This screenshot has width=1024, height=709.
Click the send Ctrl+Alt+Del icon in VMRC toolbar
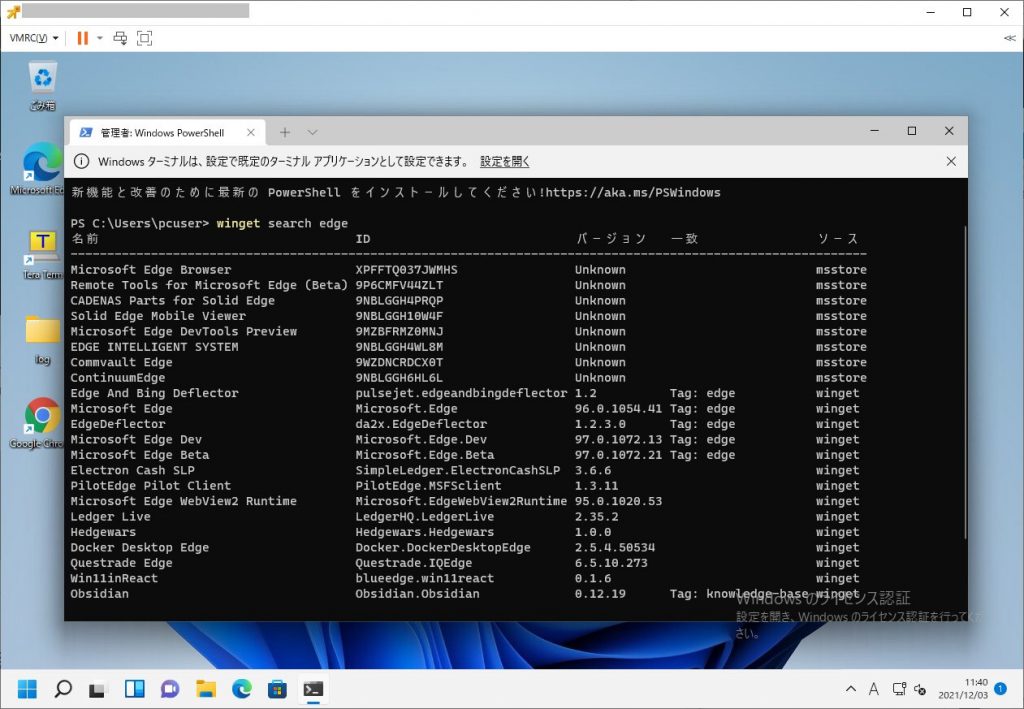coord(120,39)
